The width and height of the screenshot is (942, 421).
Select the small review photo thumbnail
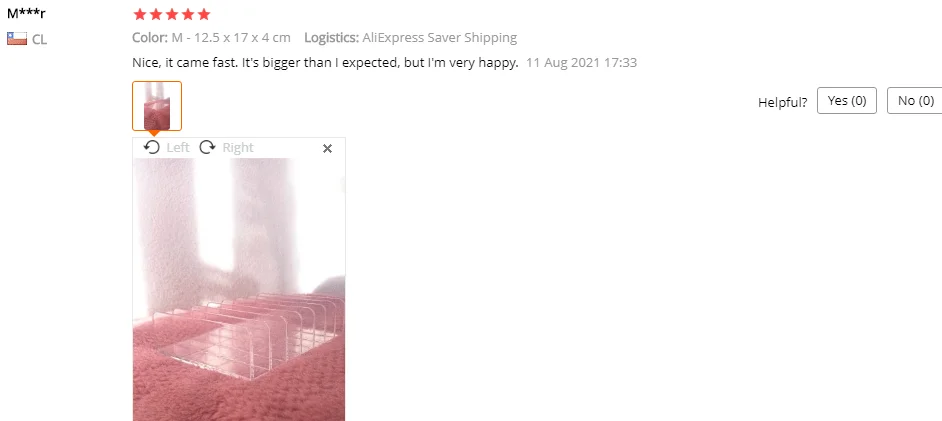(157, 106)
